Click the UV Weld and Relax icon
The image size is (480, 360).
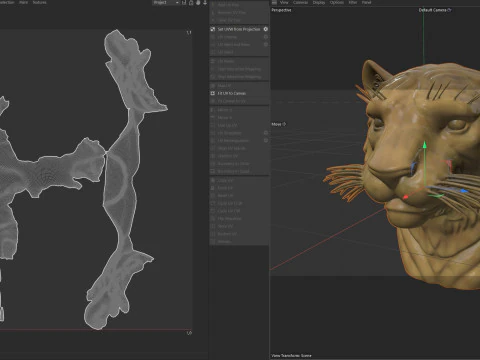(x=213, y=44)
